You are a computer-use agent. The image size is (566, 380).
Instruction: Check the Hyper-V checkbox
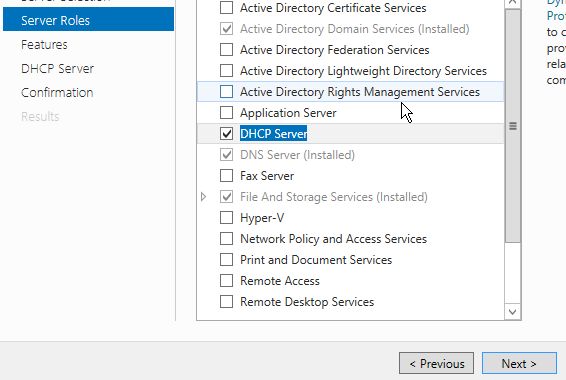pos(226,218)
